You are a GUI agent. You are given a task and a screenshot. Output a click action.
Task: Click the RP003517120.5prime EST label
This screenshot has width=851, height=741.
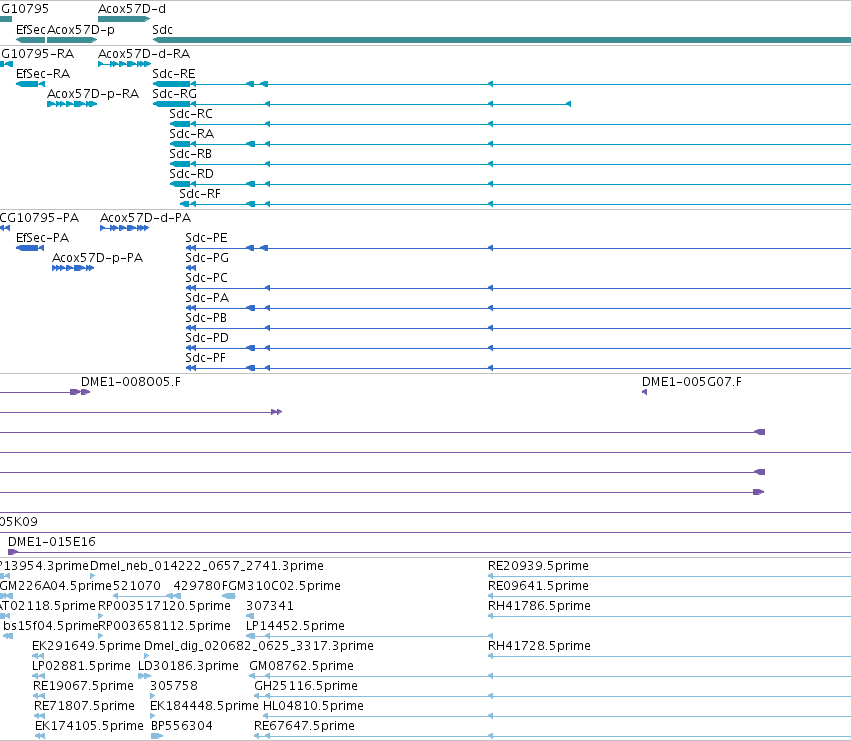164,606
